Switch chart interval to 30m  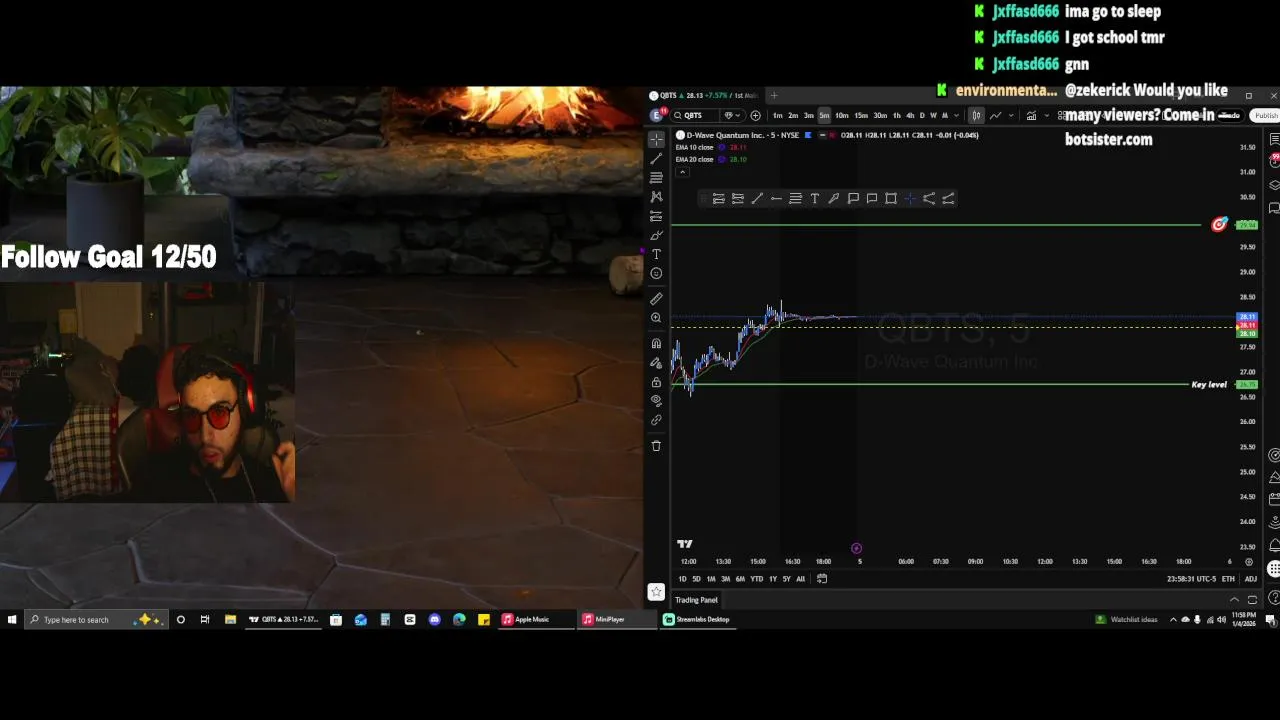point(879,115)
